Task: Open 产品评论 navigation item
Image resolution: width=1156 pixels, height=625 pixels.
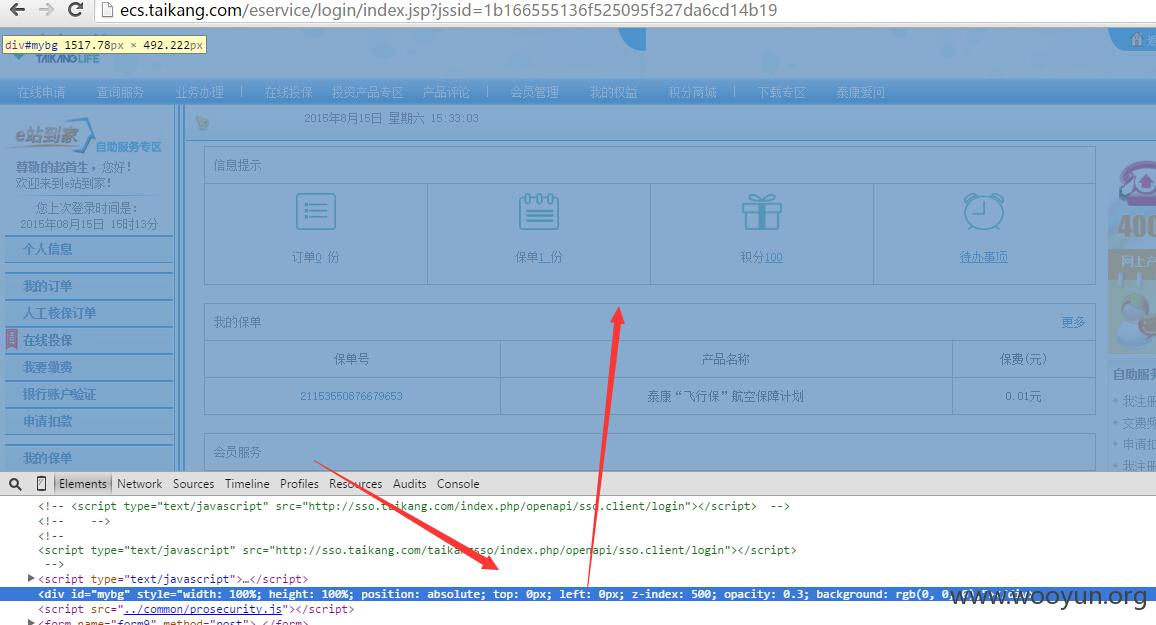Action: 446,92
